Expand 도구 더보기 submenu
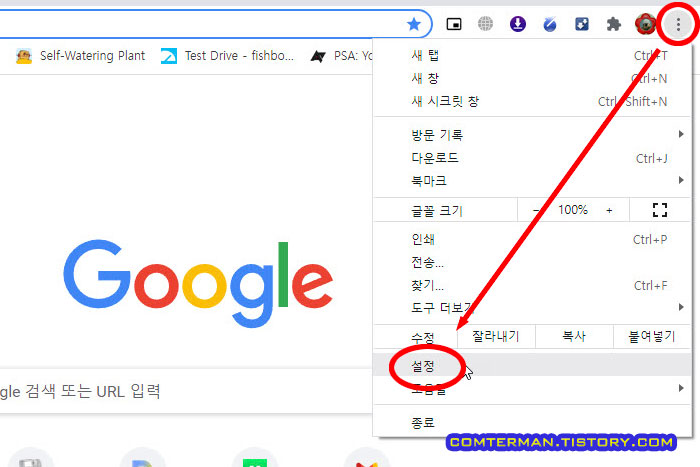The width and height of the screenshot is (700, 467). coord(532,308)
